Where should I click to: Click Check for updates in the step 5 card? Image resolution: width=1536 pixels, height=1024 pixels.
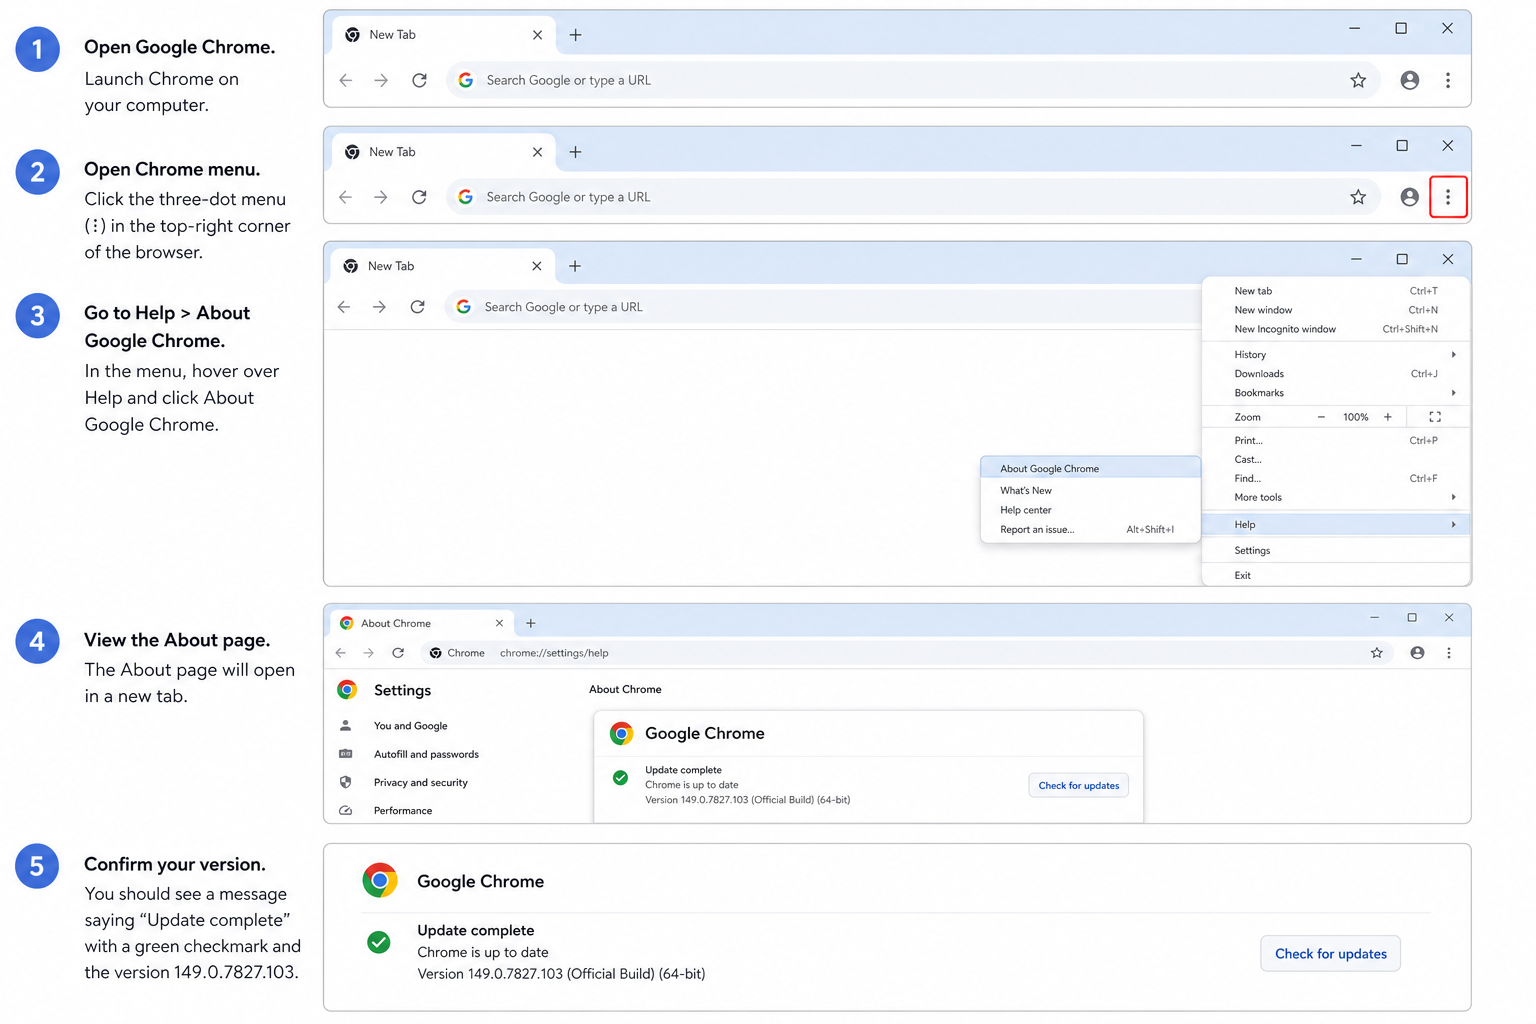tap(1331, 954)
